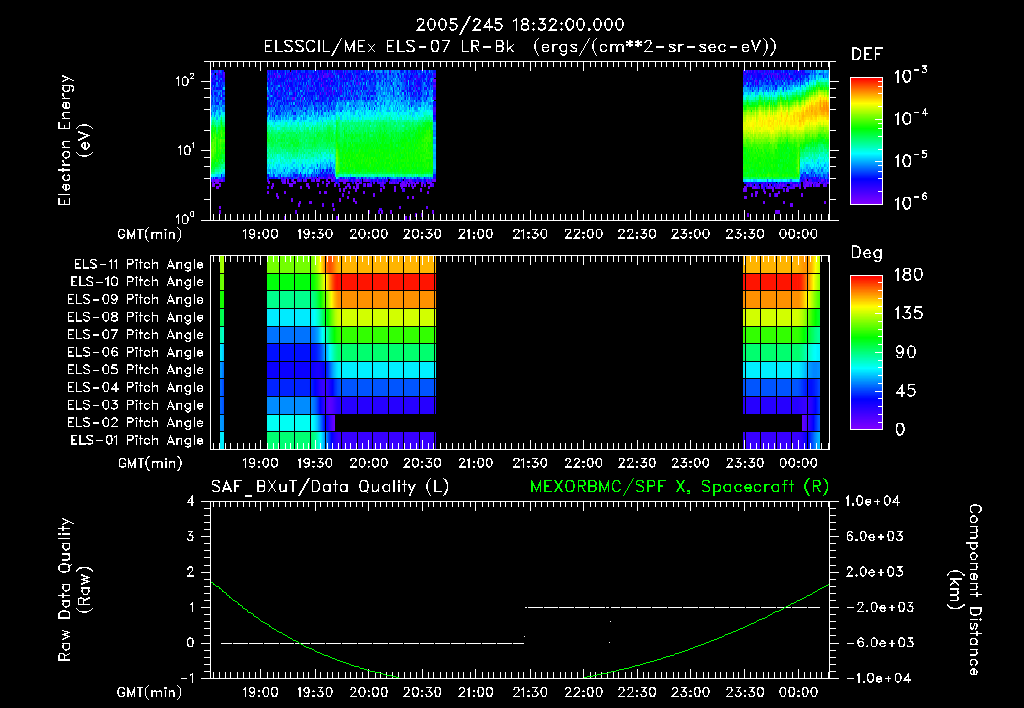Click the ELS-09 Pitch Angle row label
1024x708 pixels.
[136, 300]
